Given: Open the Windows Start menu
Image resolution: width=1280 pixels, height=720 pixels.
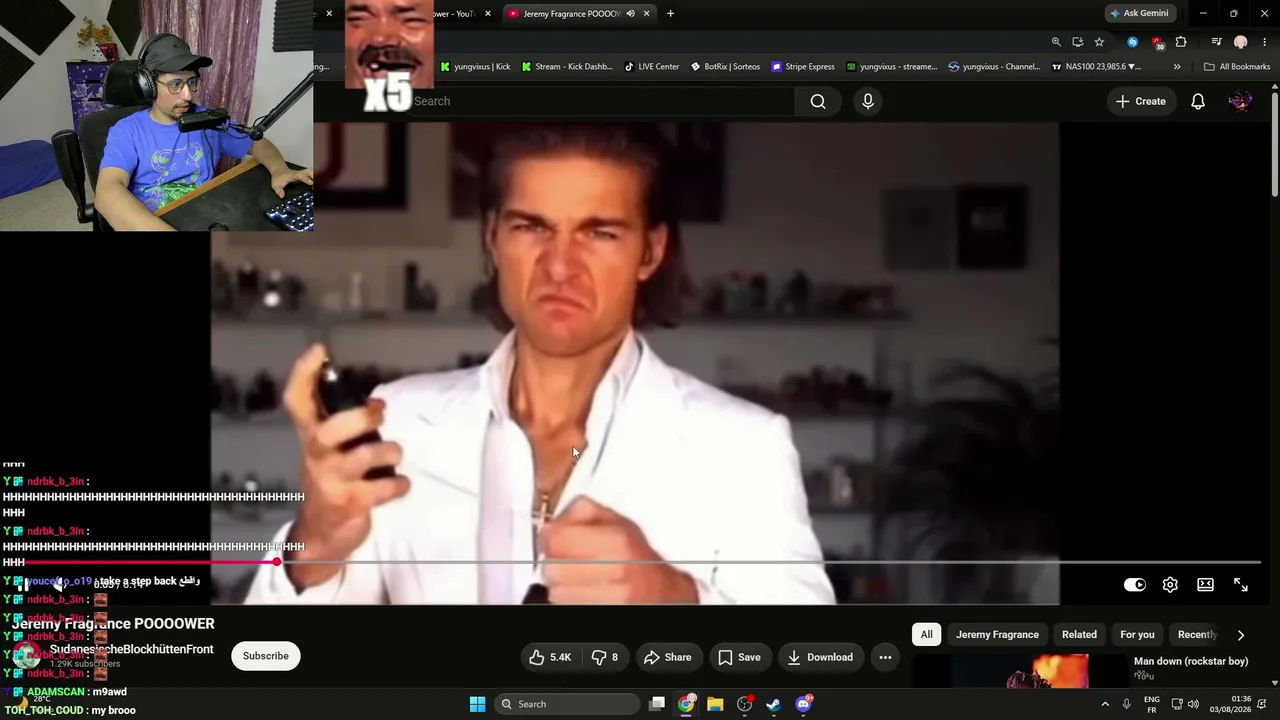Looking at the screenshot, I should tap(477, 704).
